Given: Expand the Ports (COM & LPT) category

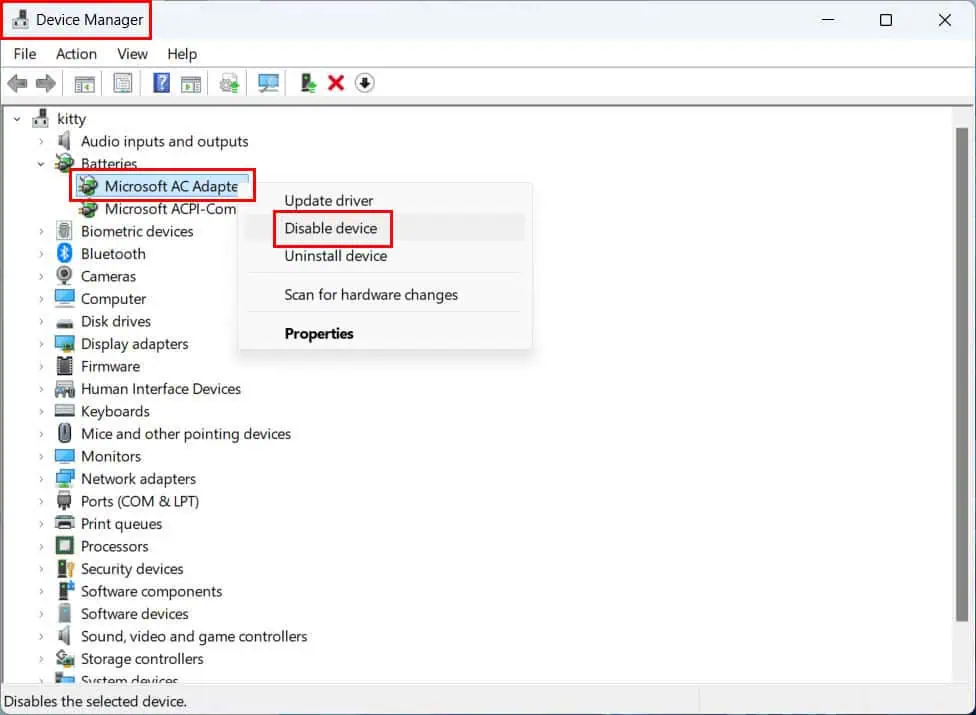Looking at the screenshot, I should pyautogui.click(x=41, y=501).
